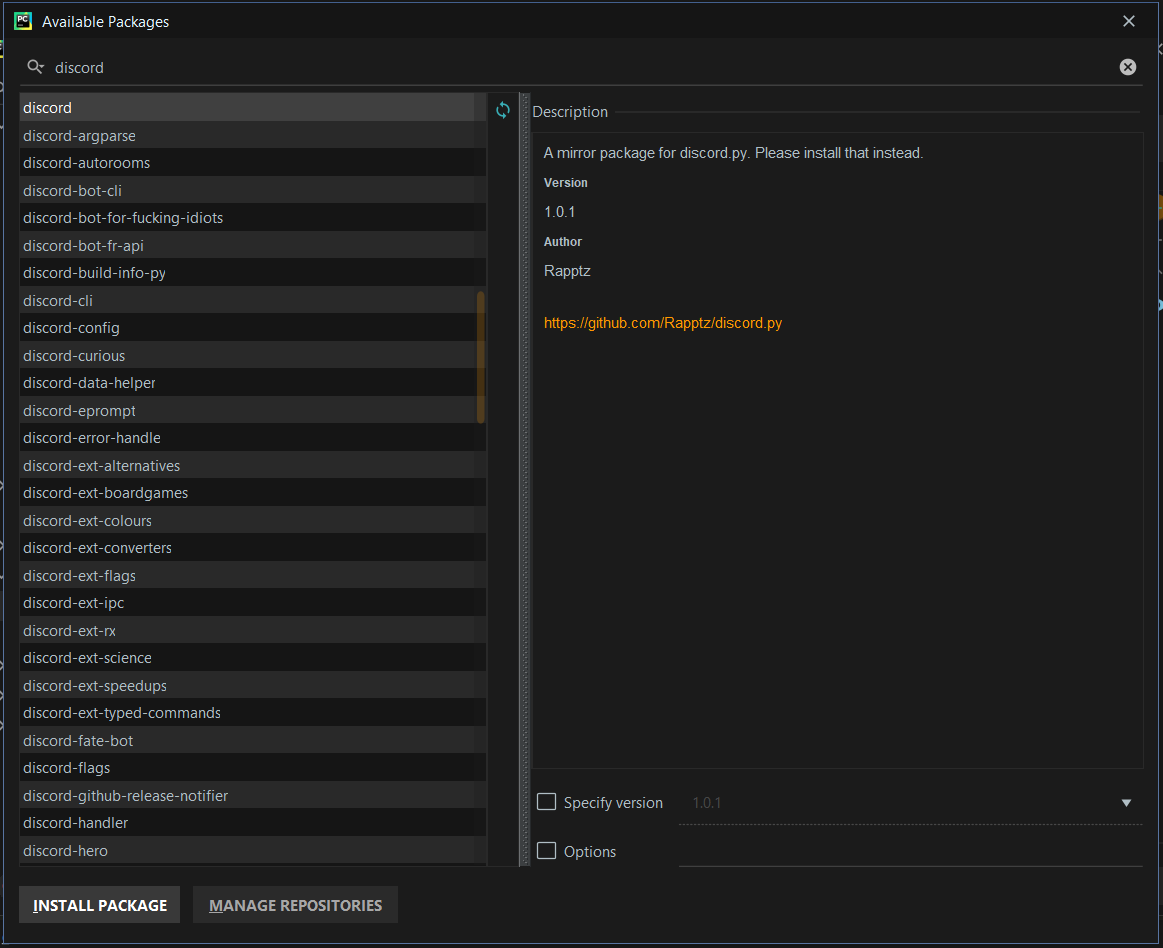Open the Rapptz discord.py GitHub link
The width and height of the screenshot is (1163, 948).
[x=662, y=323]
